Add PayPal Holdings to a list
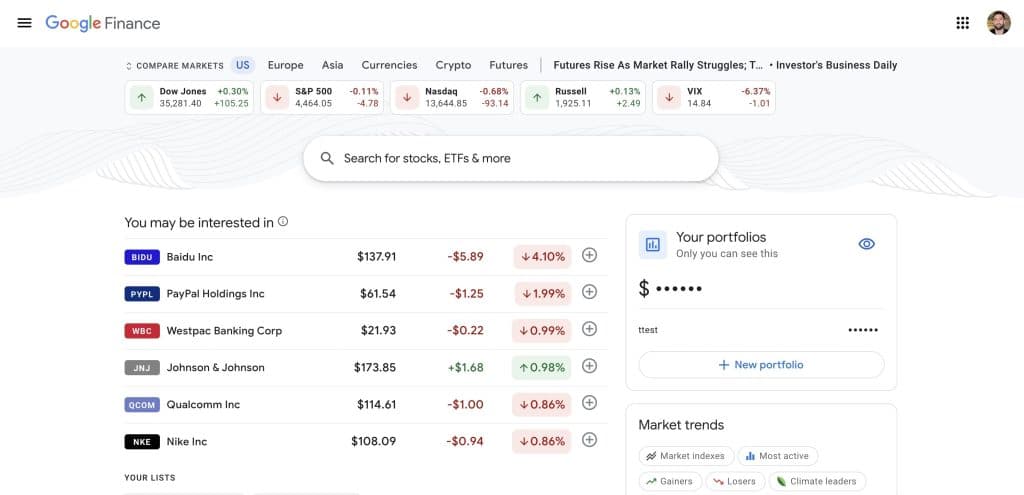 click(x=589, y=292)
